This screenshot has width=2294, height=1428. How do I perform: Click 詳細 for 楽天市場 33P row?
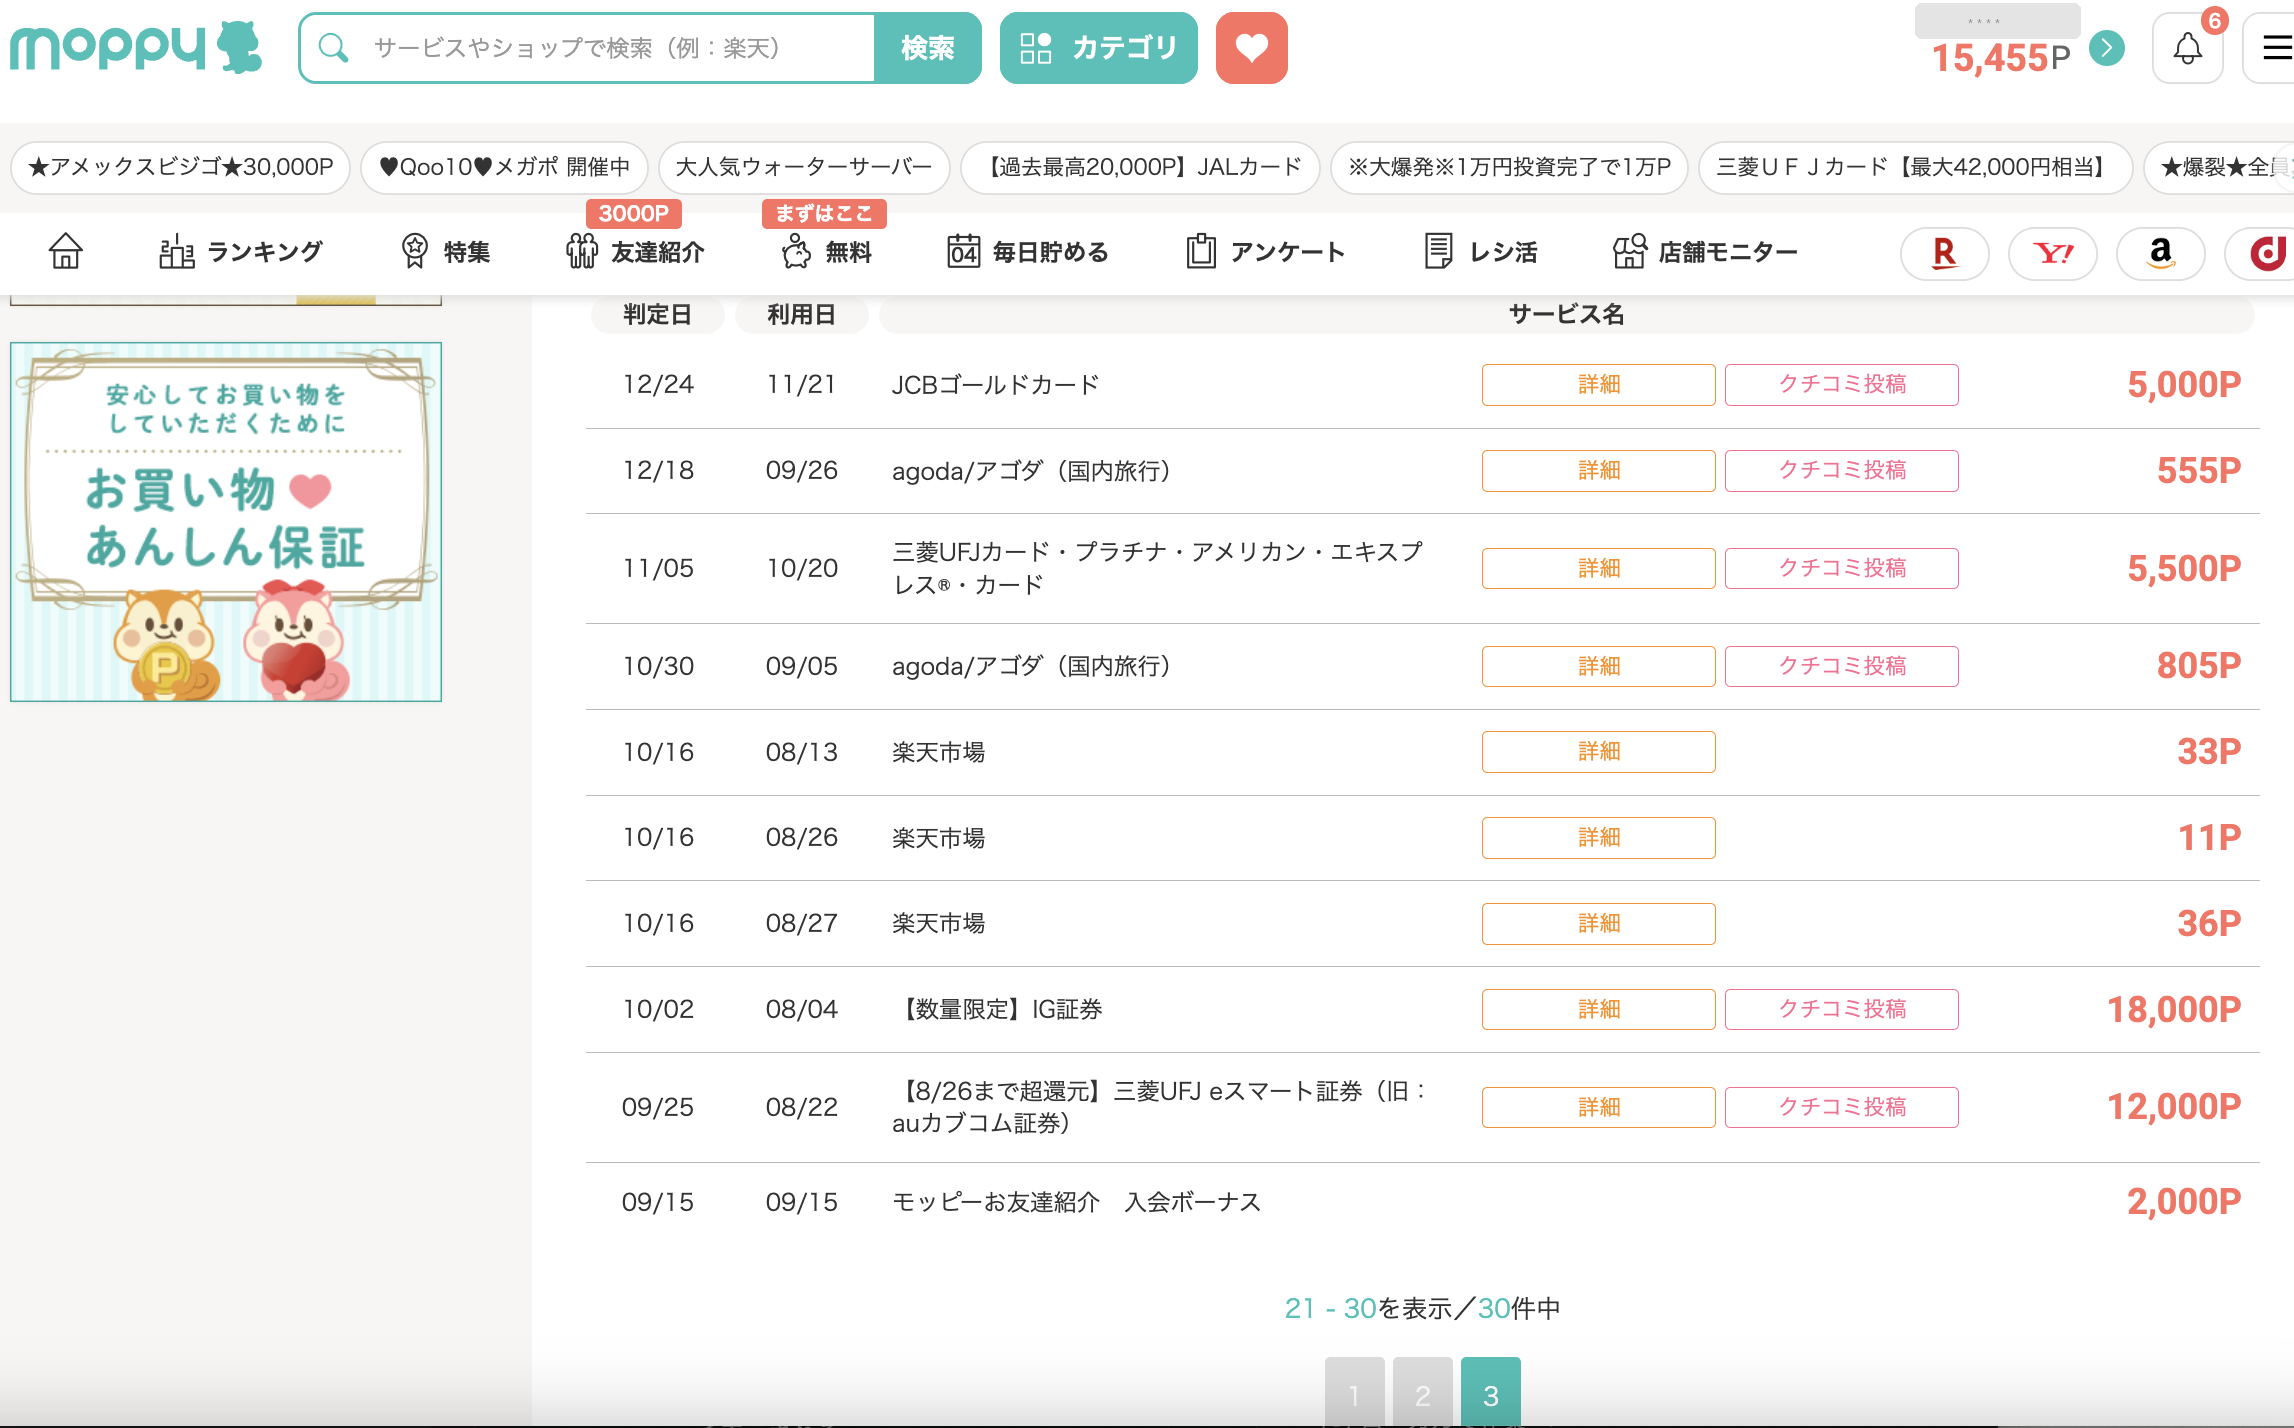pos(1598,752)
